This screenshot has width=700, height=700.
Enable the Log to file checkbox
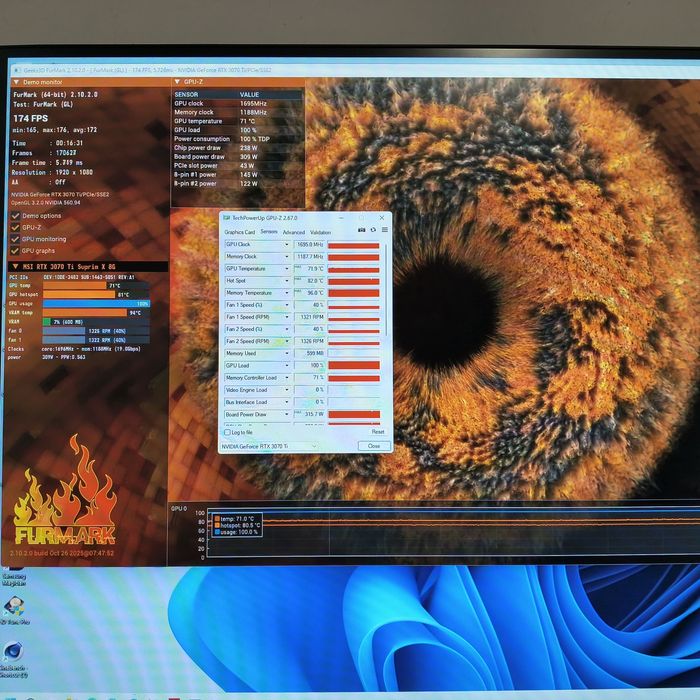[x=227, y=433]
